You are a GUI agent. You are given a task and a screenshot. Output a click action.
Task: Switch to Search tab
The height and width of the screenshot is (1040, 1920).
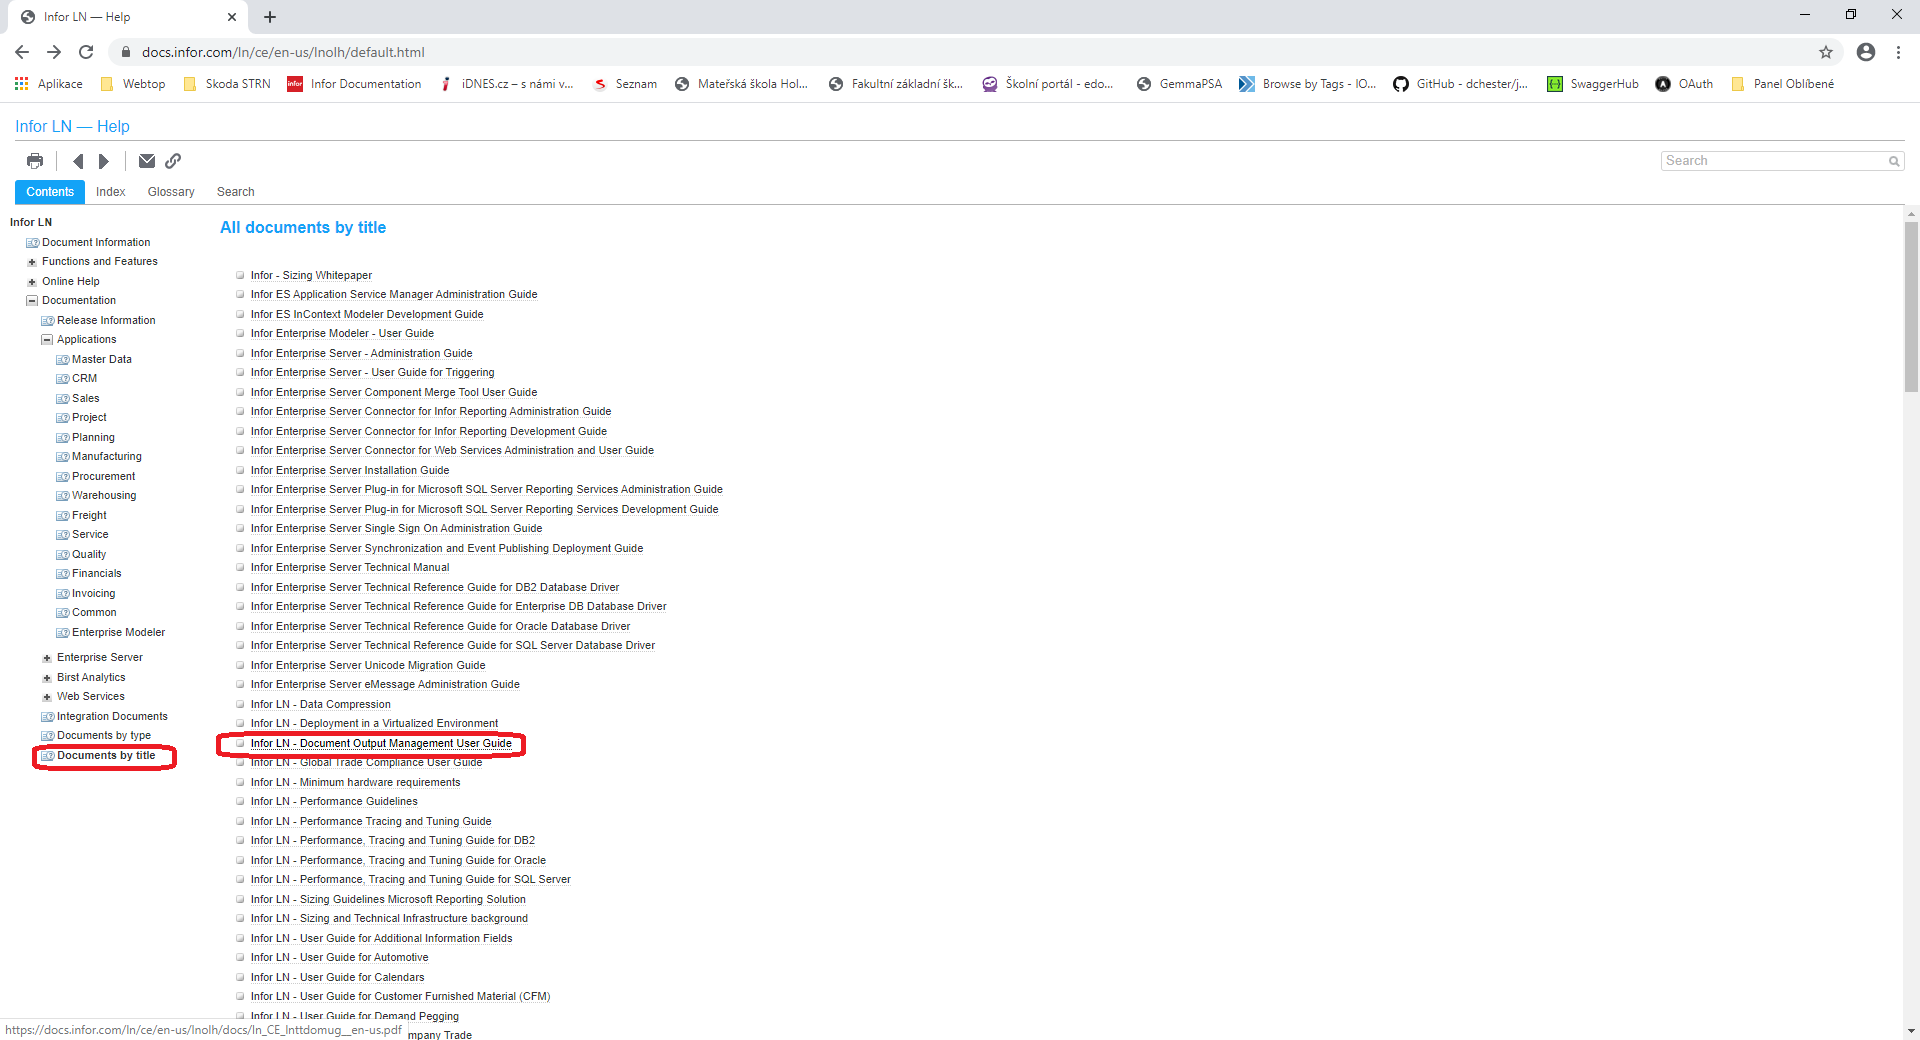click(236, 192)
